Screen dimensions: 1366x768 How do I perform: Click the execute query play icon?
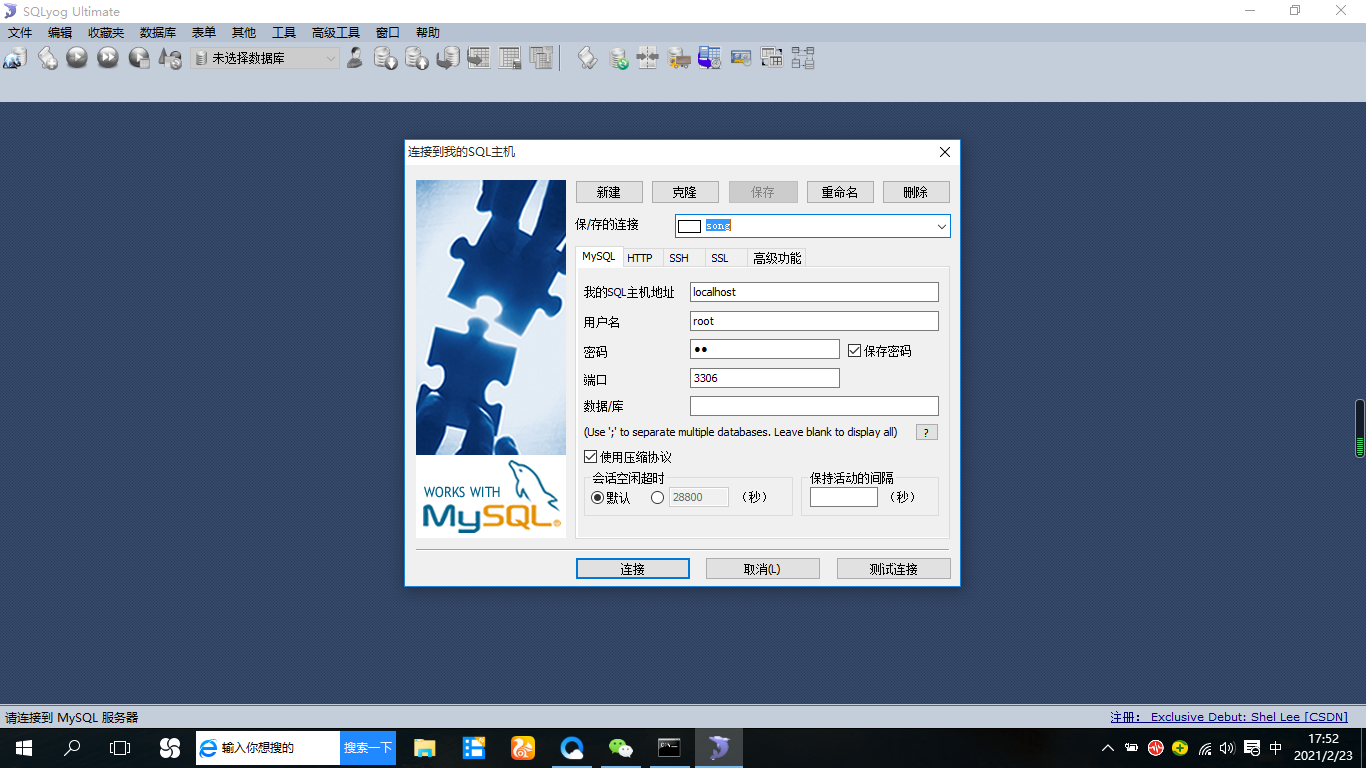[77, 58]
